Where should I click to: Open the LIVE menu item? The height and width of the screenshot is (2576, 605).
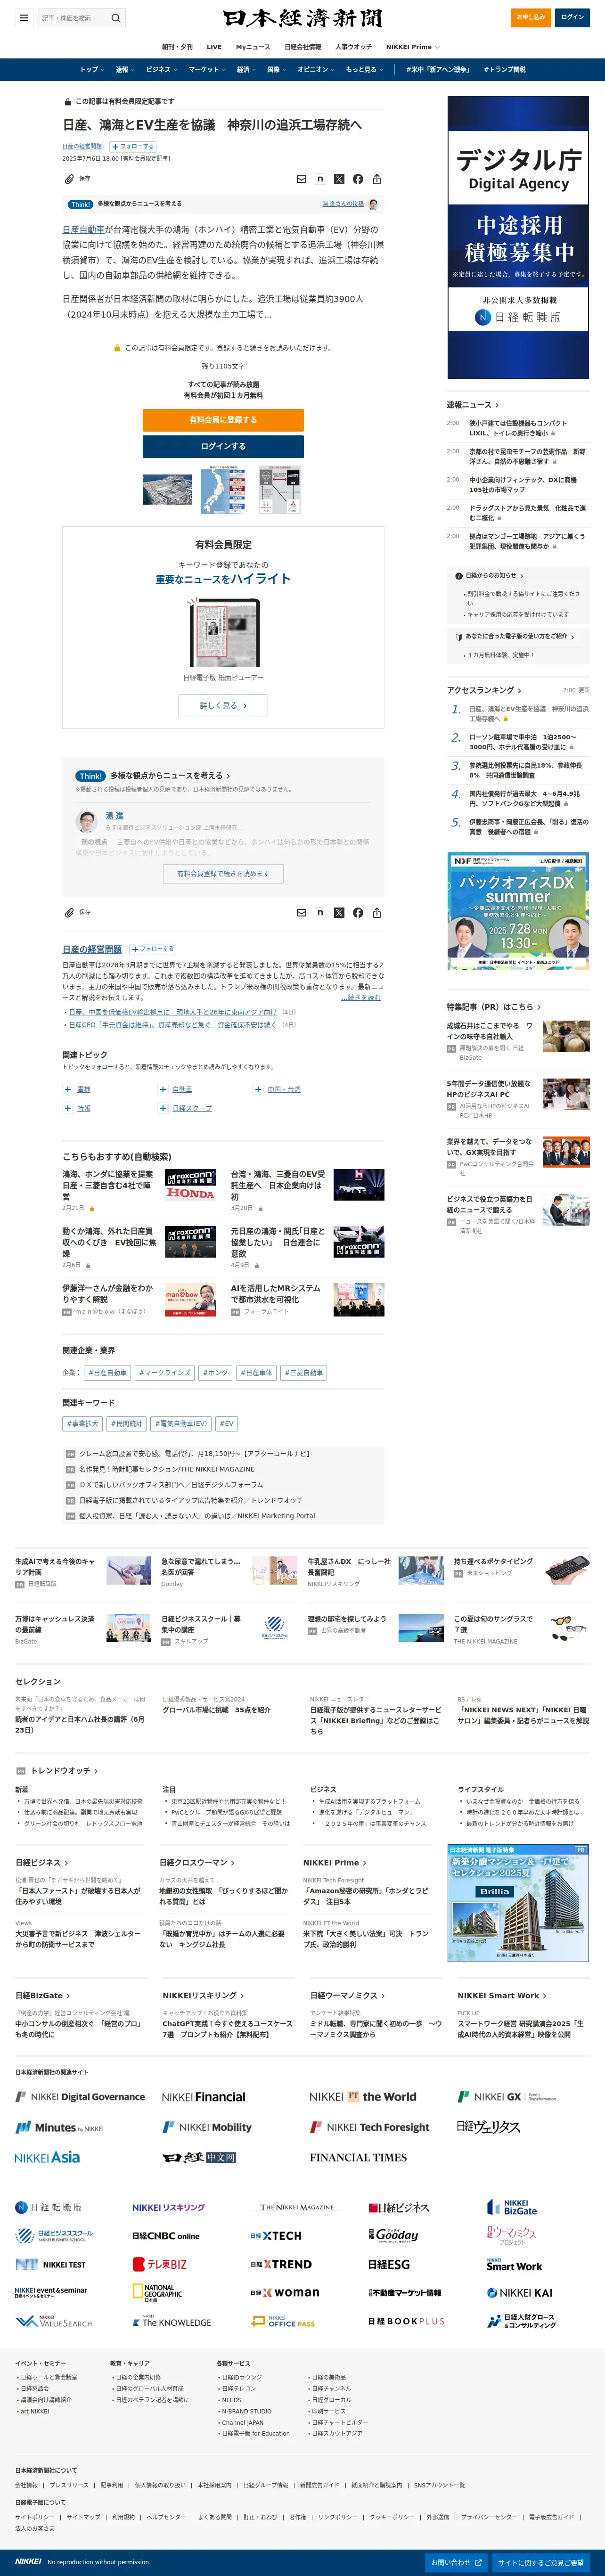(x=214, y=47)
